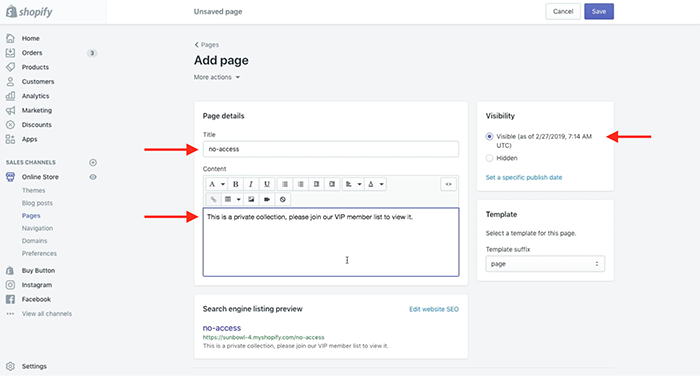Toggle italic formatting
This screenshot has height=376, width=700.
[251, 184]
